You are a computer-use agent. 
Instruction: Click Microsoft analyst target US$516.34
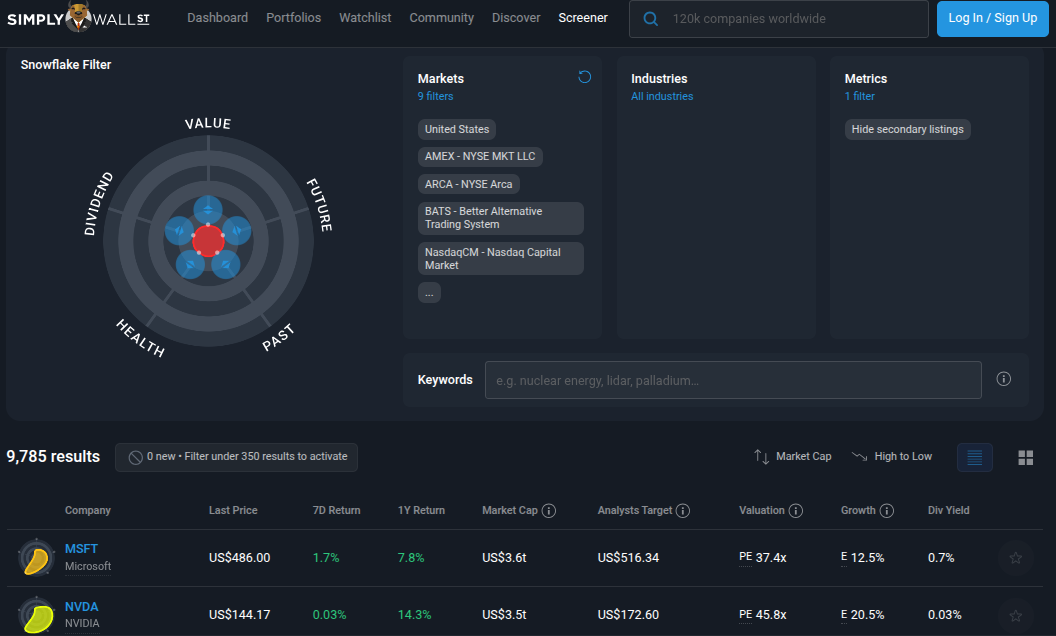click(x=628, y=558)
